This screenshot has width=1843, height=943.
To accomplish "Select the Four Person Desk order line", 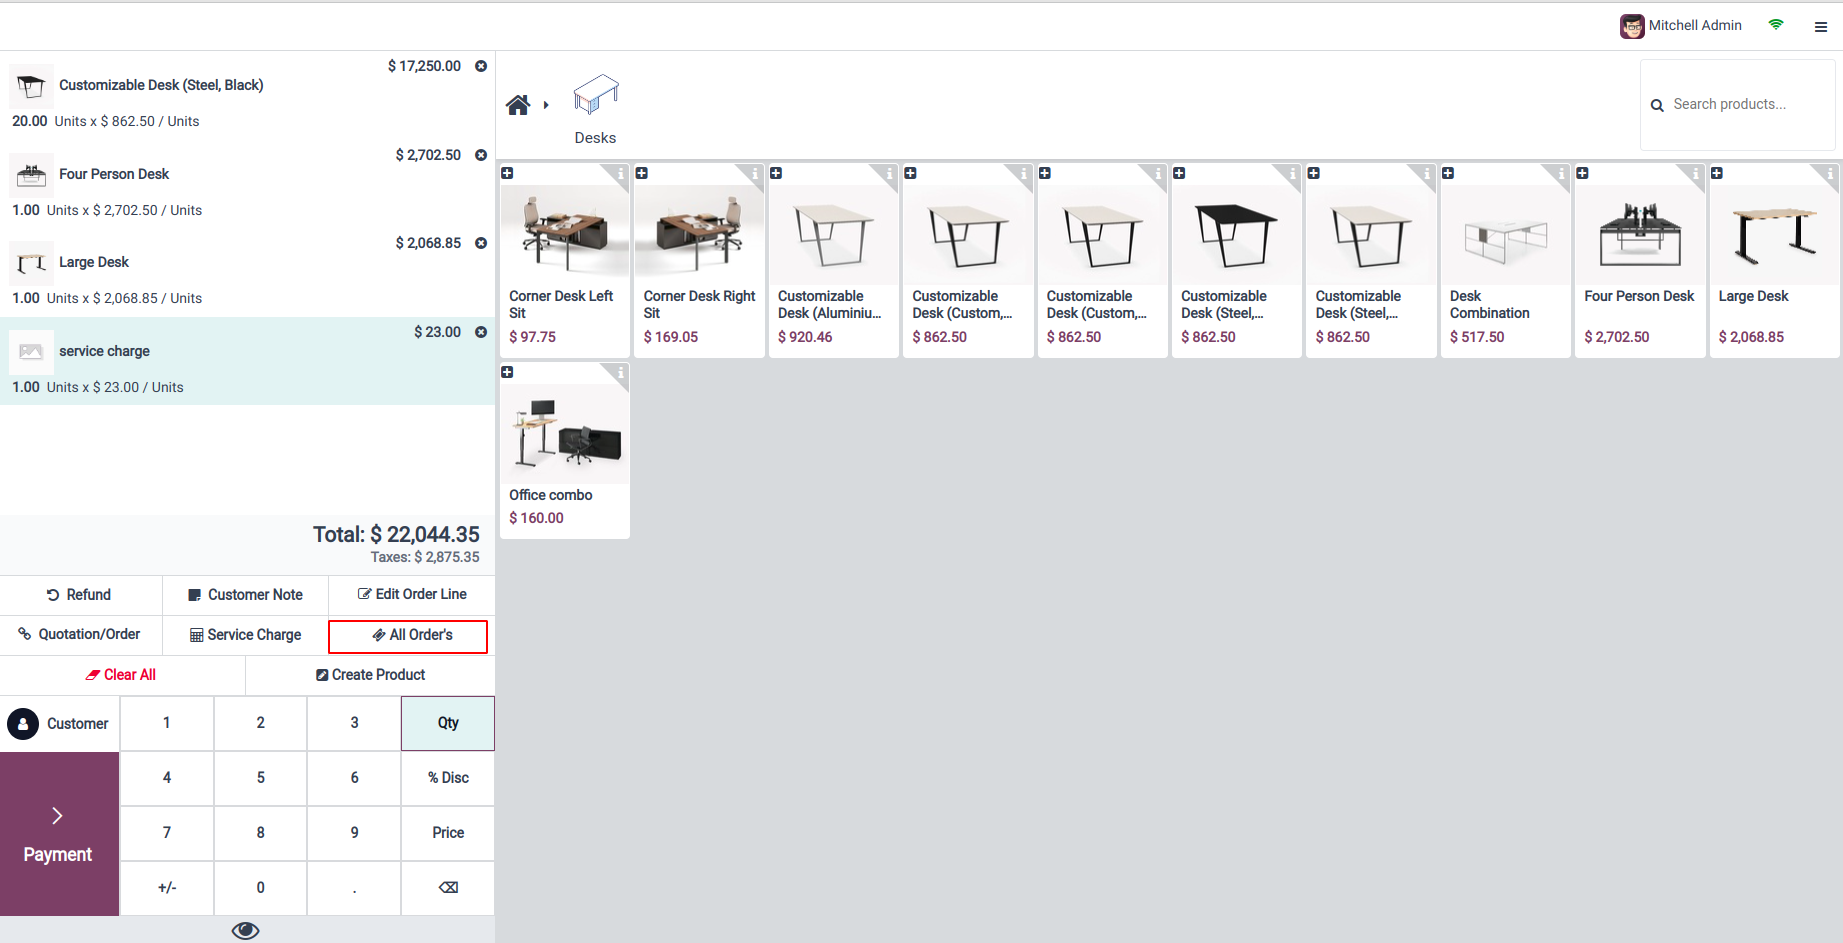I will [247, 185].
